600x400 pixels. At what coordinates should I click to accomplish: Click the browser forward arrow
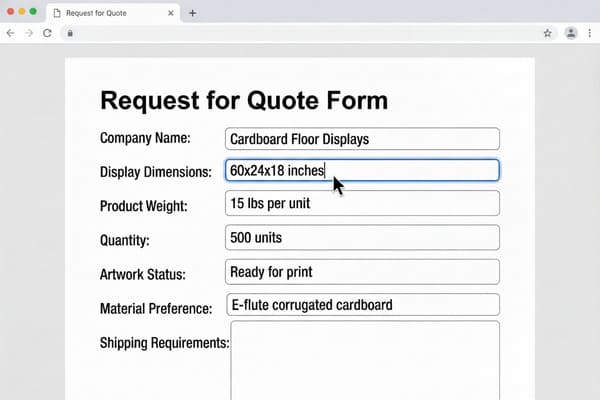(x=29, y=33)
